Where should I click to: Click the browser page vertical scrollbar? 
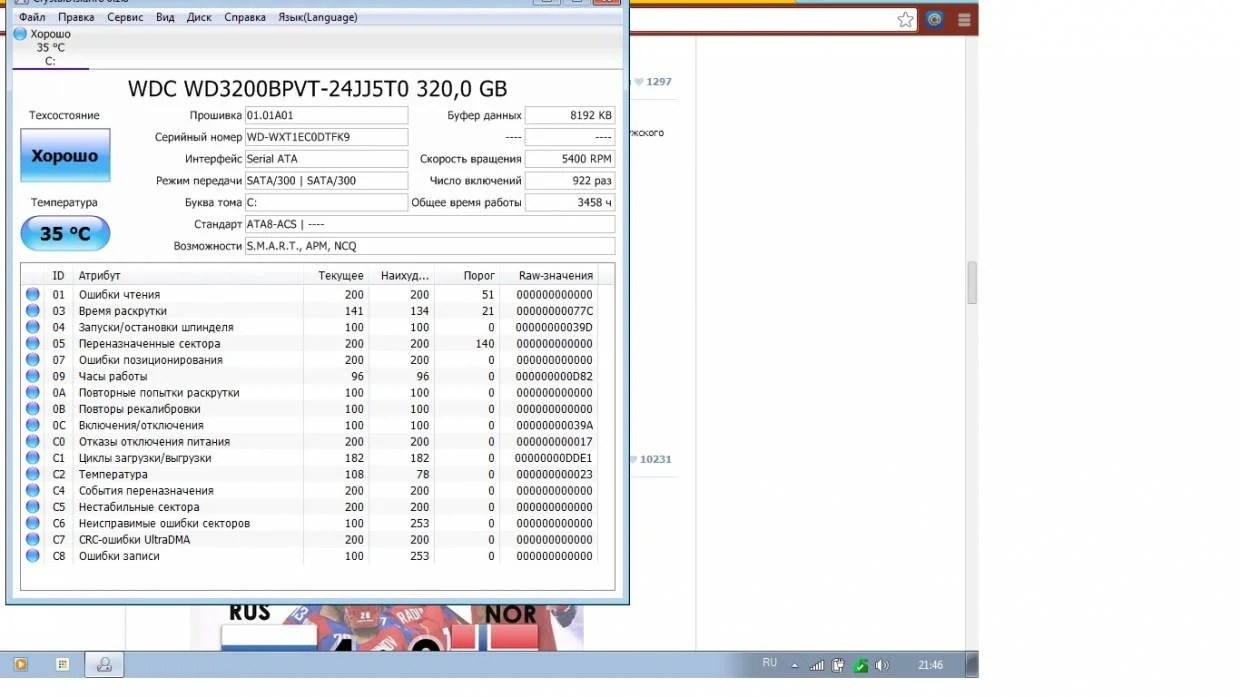tap(971, 282)
